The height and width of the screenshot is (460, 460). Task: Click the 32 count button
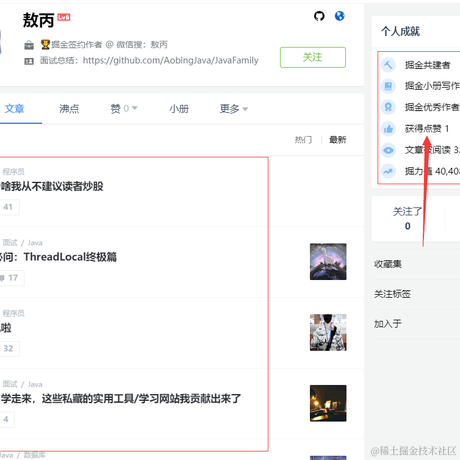pos(9,349)
